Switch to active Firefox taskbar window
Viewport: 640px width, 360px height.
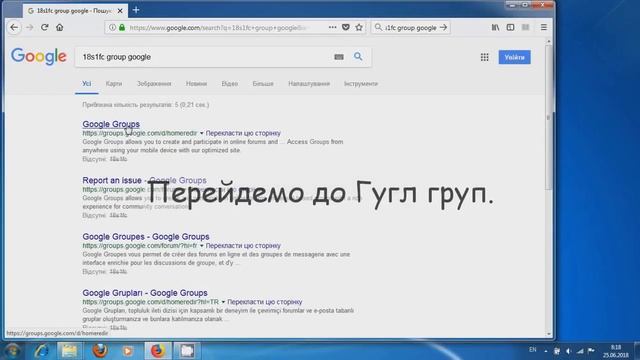coord(158,351)
